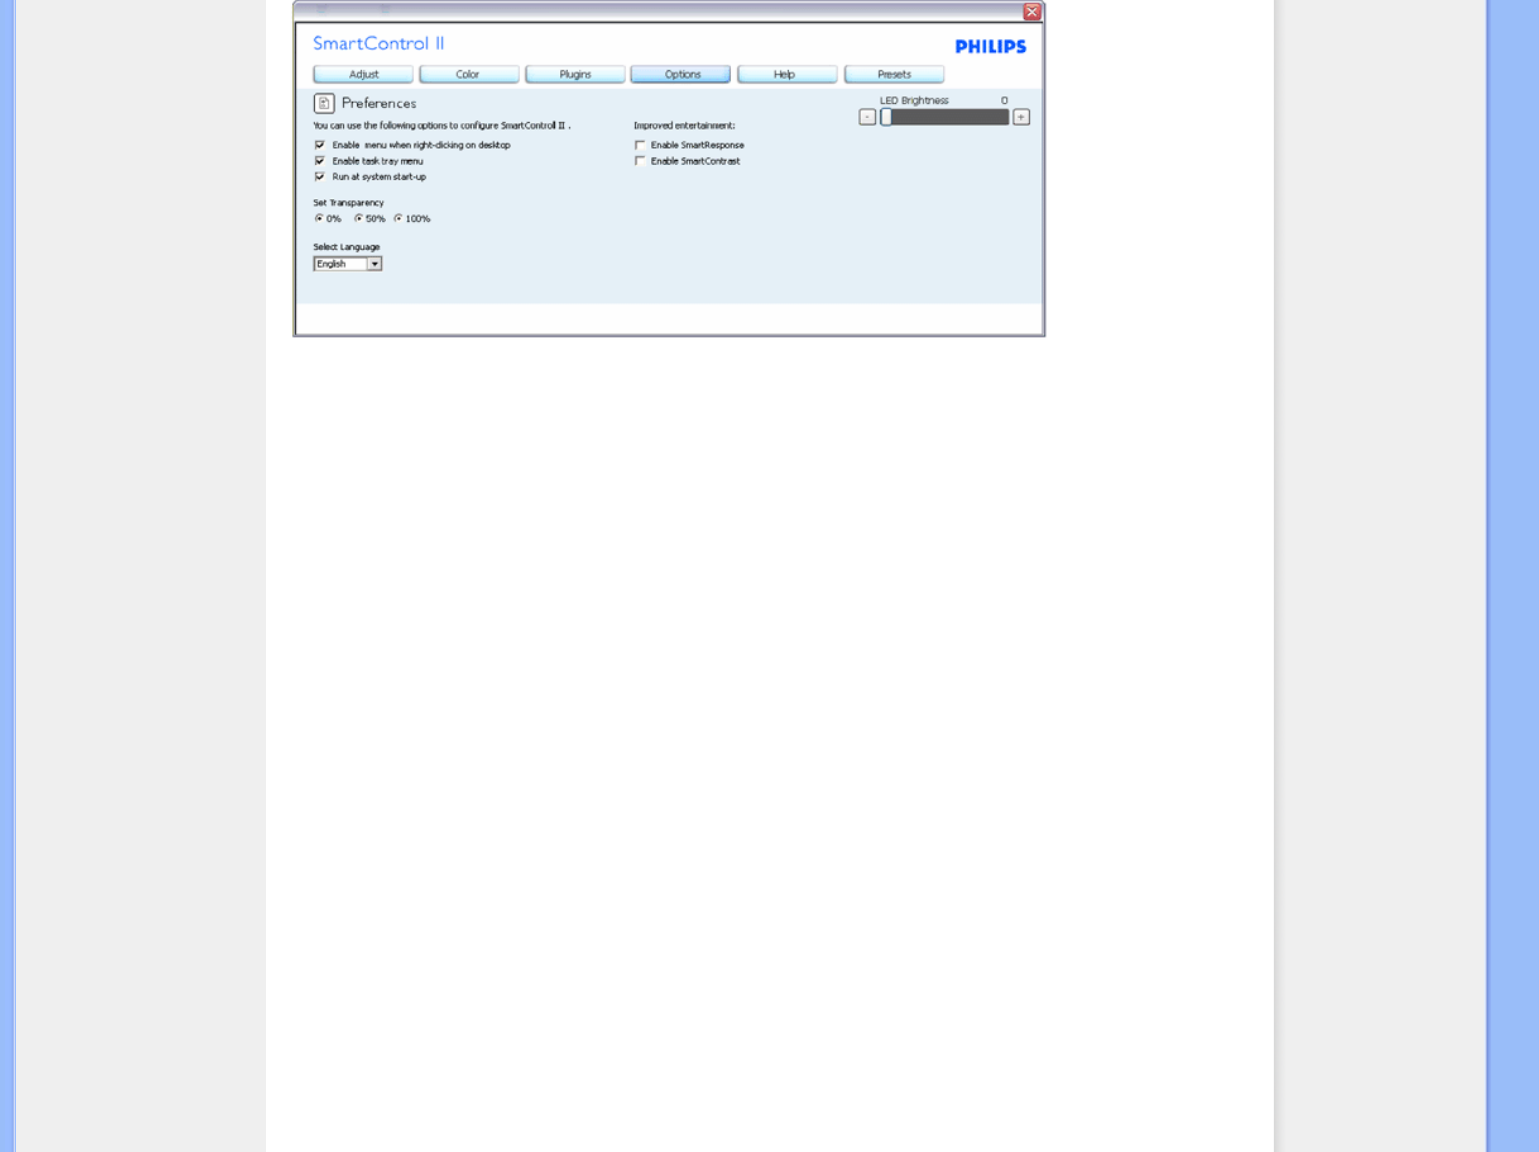Click the LED Brightness slider track
1539x1152 pixels.
click(945, 117)
